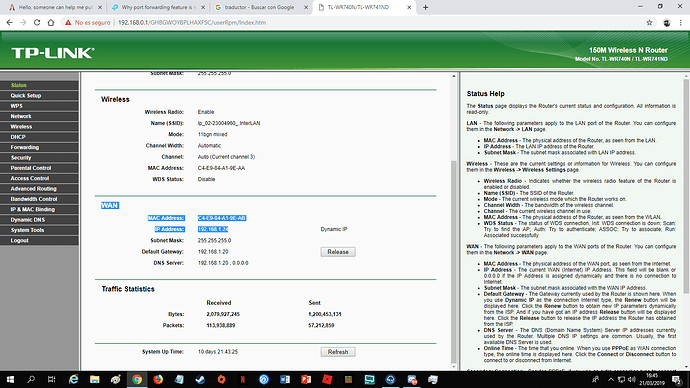
Task: Click the browser back arrow
Action: coord(9,22)
